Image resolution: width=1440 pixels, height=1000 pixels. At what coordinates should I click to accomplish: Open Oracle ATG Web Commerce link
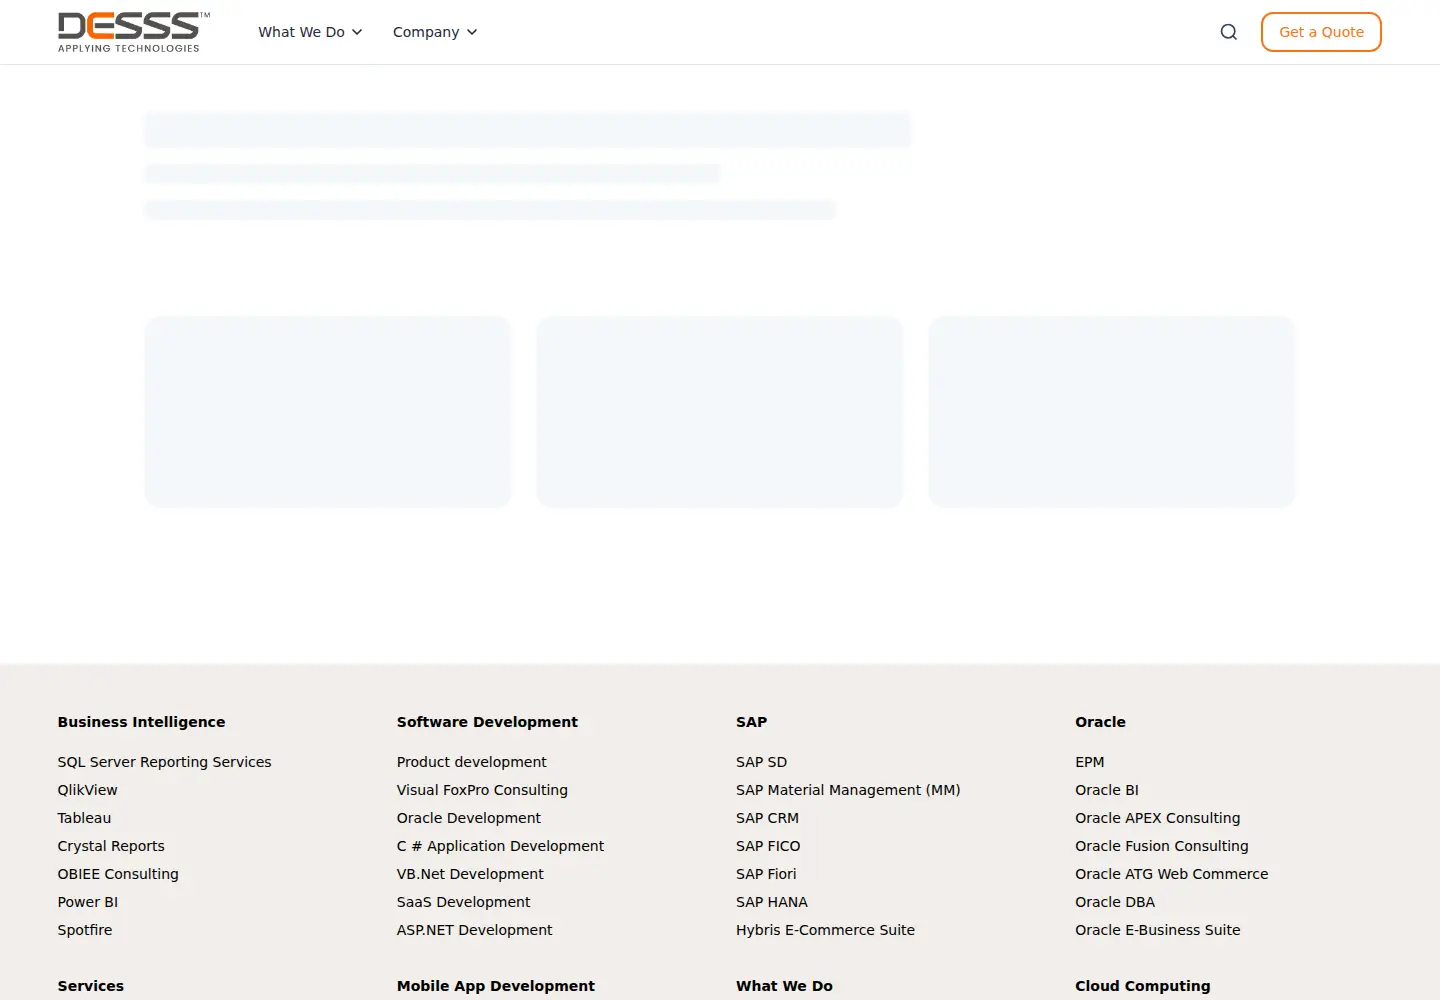[x=1172, y=874]
